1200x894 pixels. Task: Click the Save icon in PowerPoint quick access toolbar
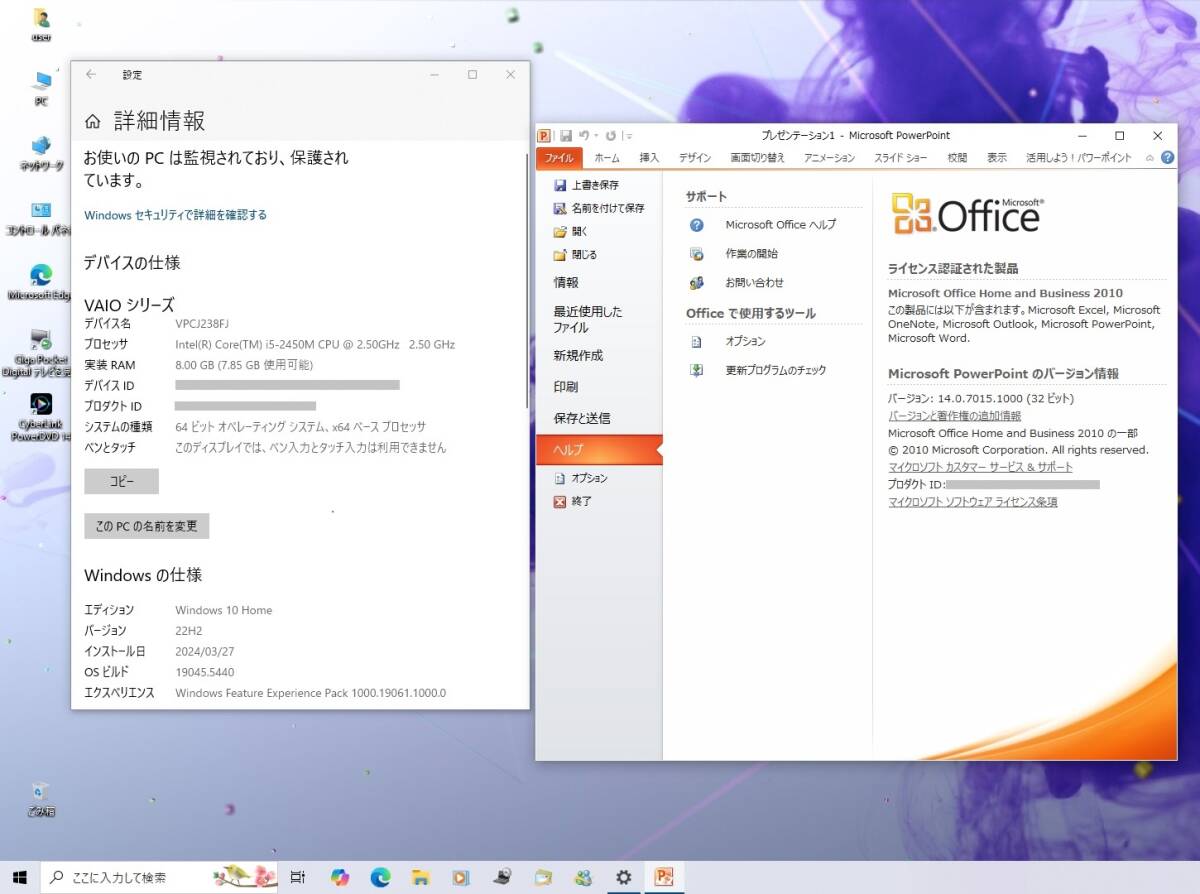click(x=566, y=136)
